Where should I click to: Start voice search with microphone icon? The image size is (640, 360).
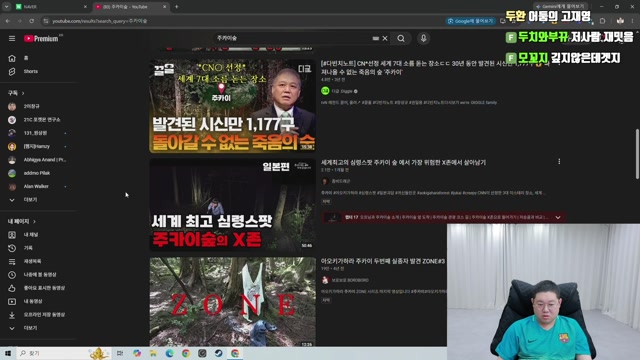tap(424, 38)
